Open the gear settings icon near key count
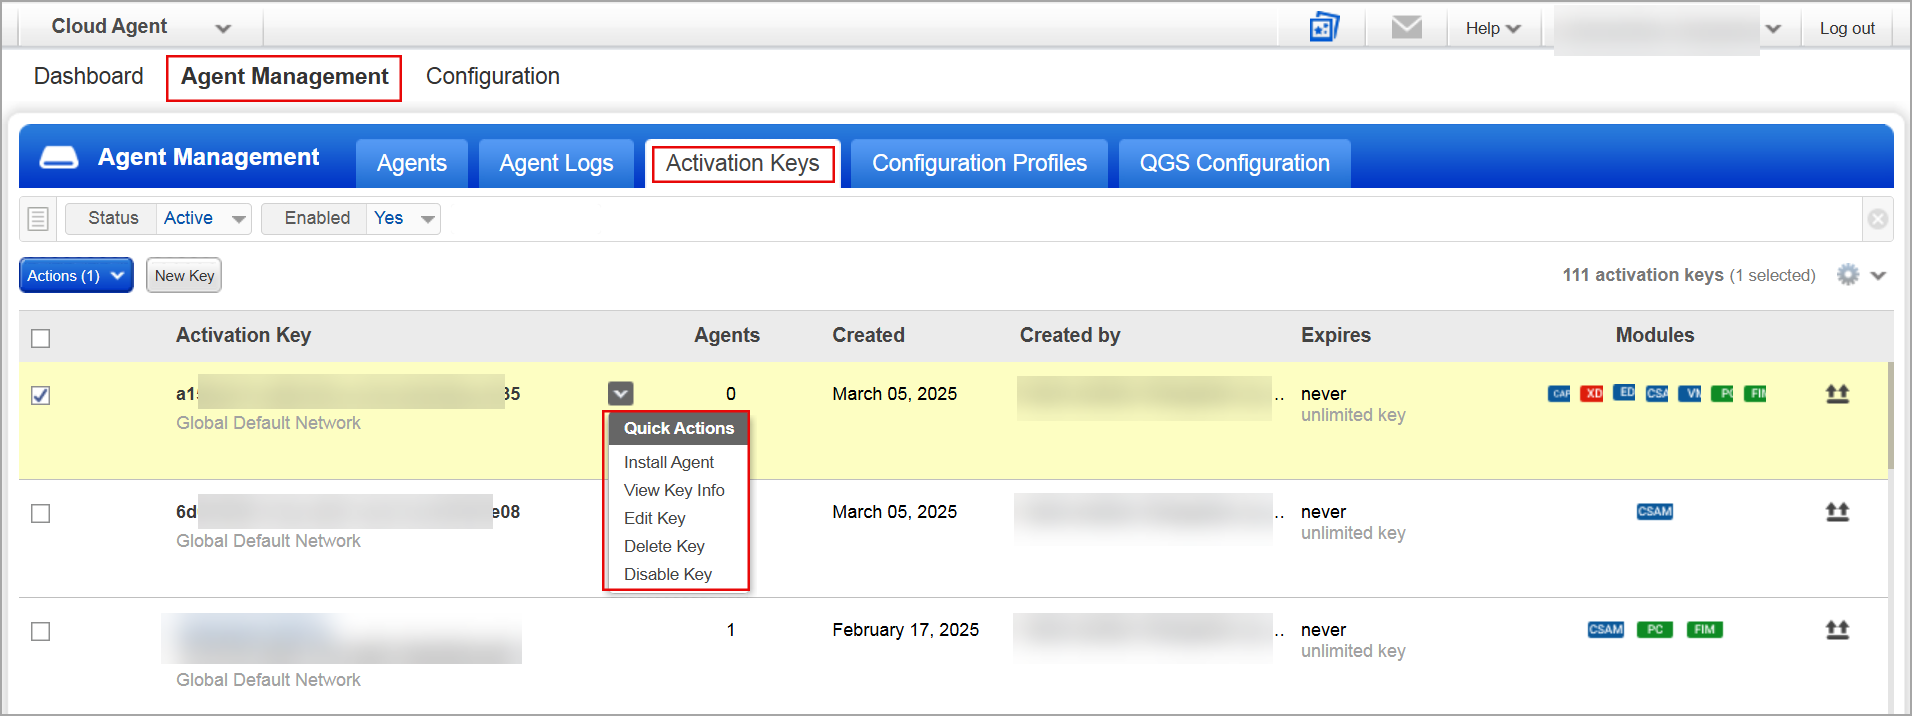Image resolution: width=1912 pixels, height=716 pixels. tap(1848, 275)
